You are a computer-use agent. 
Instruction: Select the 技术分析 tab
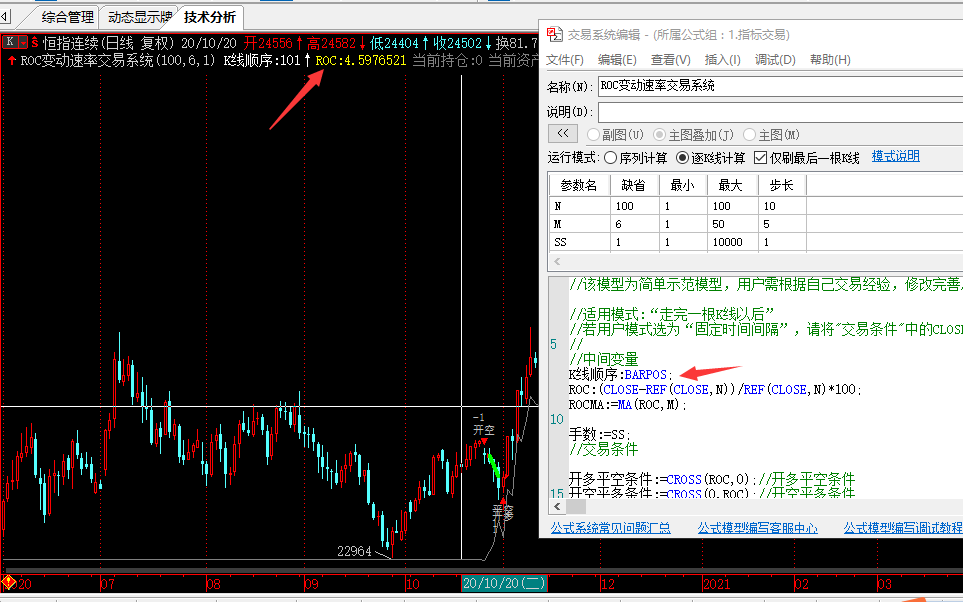209,17
